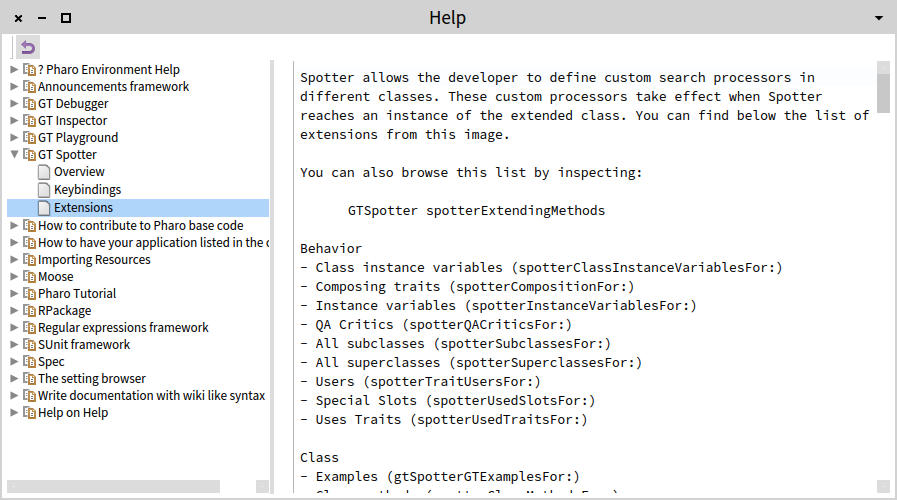Click the topic tree scroll right button

(x=262, y=486)
